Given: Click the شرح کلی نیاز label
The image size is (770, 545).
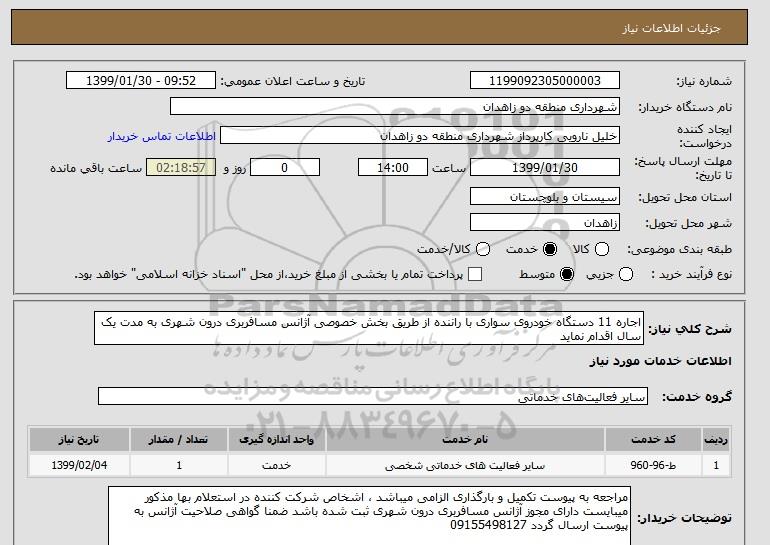Looking at the screenshot, I should pyautogui.click(x=690, y=329).
